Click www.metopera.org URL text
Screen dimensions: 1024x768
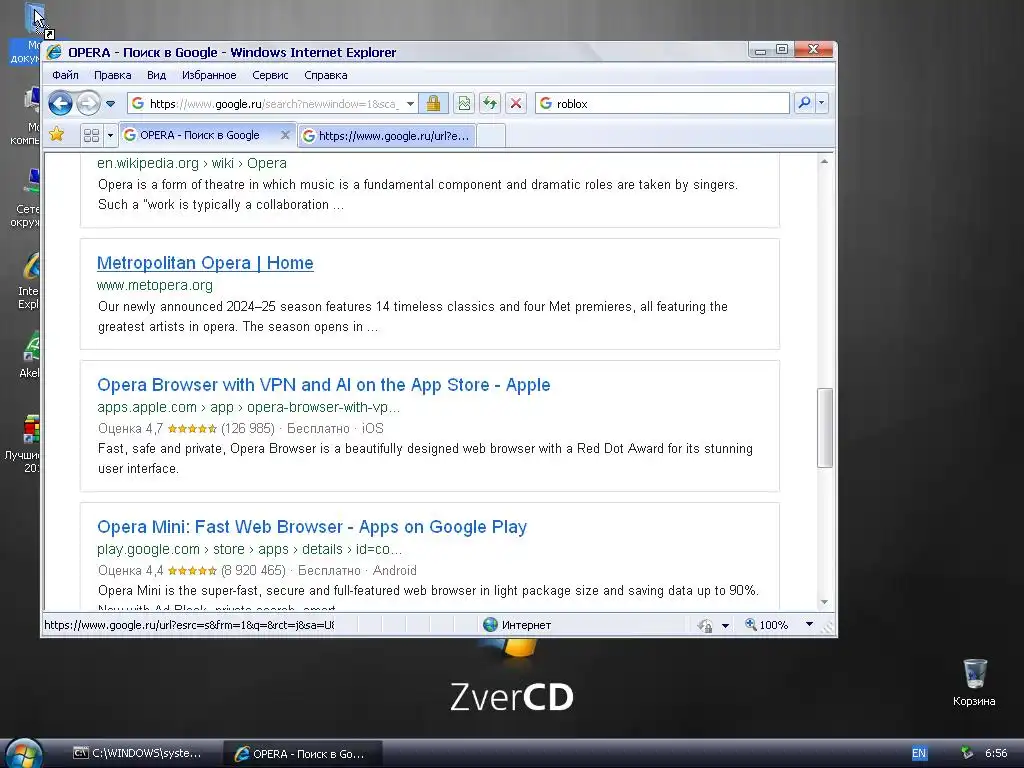tap(155, 285)
